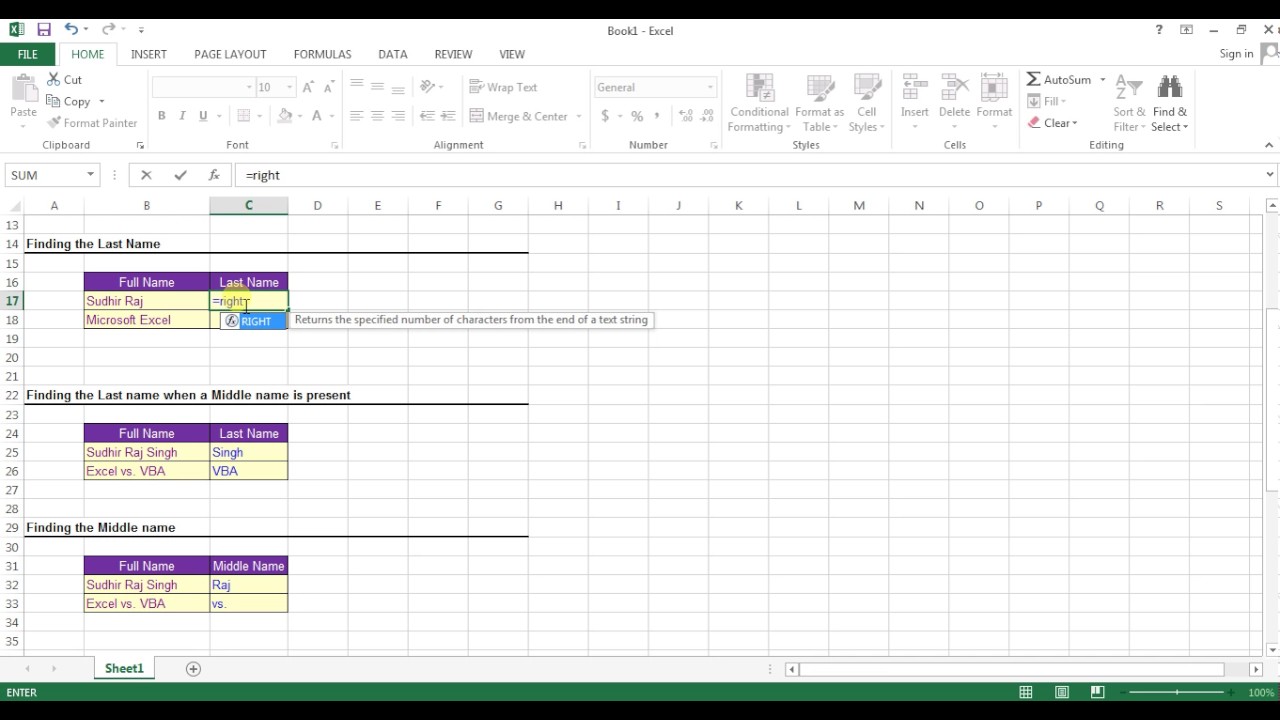The width and height of the screenshot is (1280, 720).
Task: Switch to Page Break Preview in status bar
Action: click(1097, 692)
